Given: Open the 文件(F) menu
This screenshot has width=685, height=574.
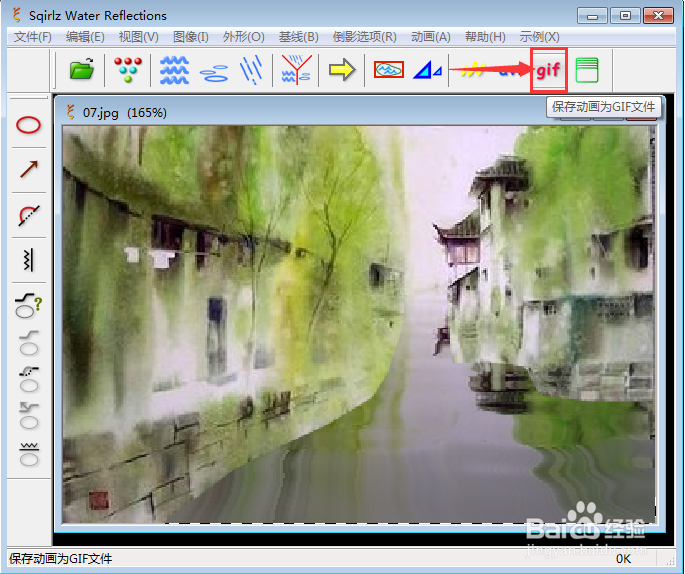Looking at the screenshot, I should coord(33,37).
